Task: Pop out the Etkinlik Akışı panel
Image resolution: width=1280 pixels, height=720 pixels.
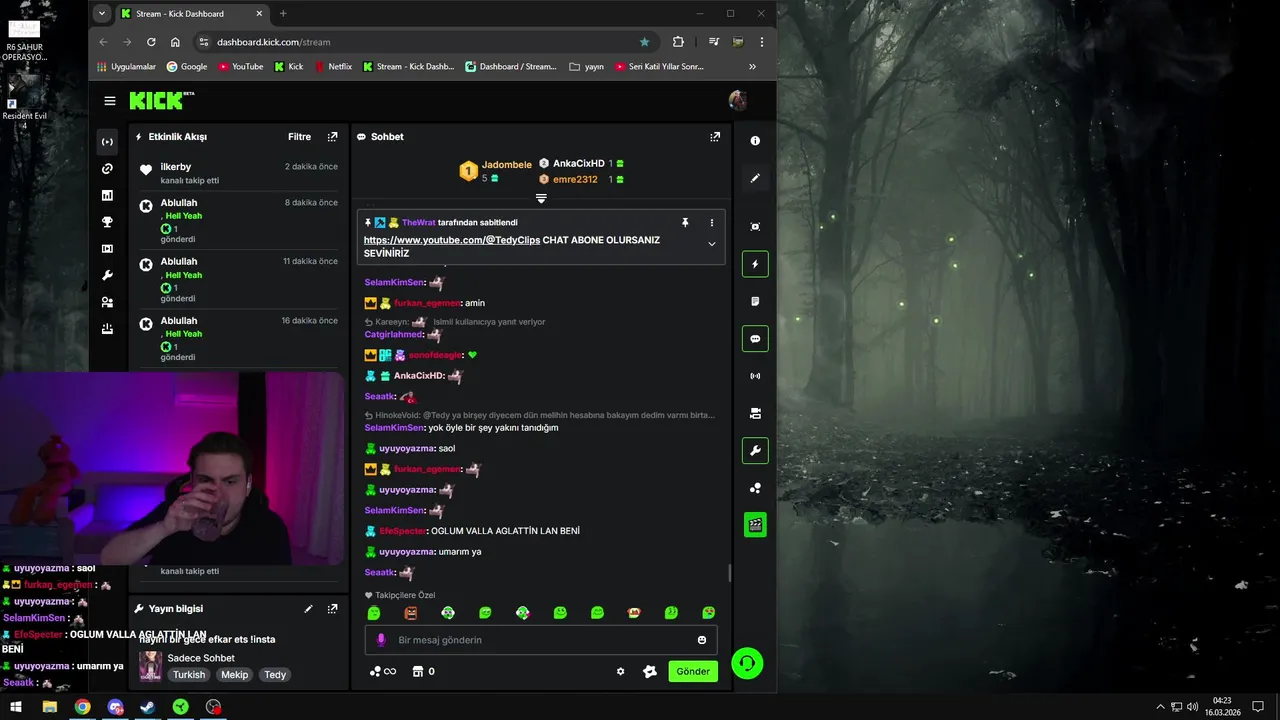Action: coord(333,137)
